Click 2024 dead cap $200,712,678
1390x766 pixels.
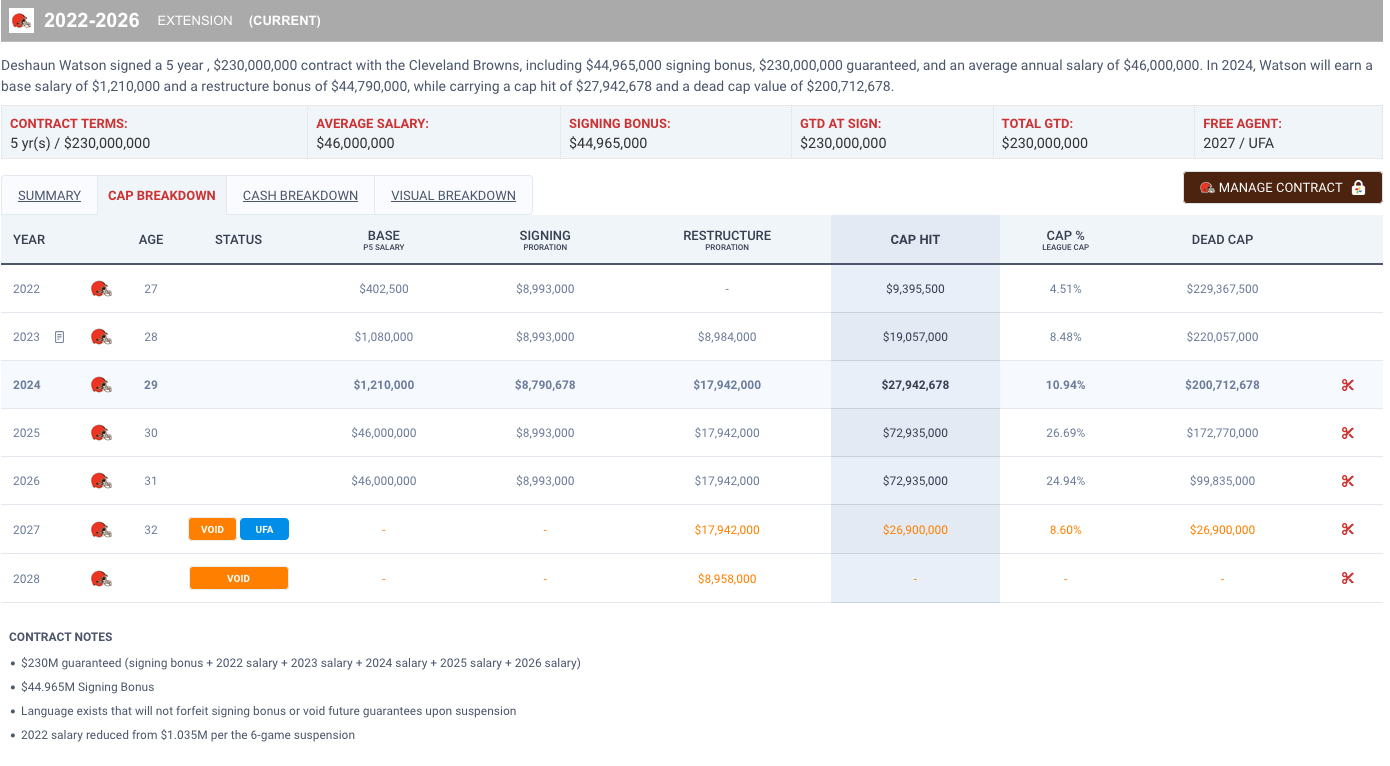[x=1222, y=385]
